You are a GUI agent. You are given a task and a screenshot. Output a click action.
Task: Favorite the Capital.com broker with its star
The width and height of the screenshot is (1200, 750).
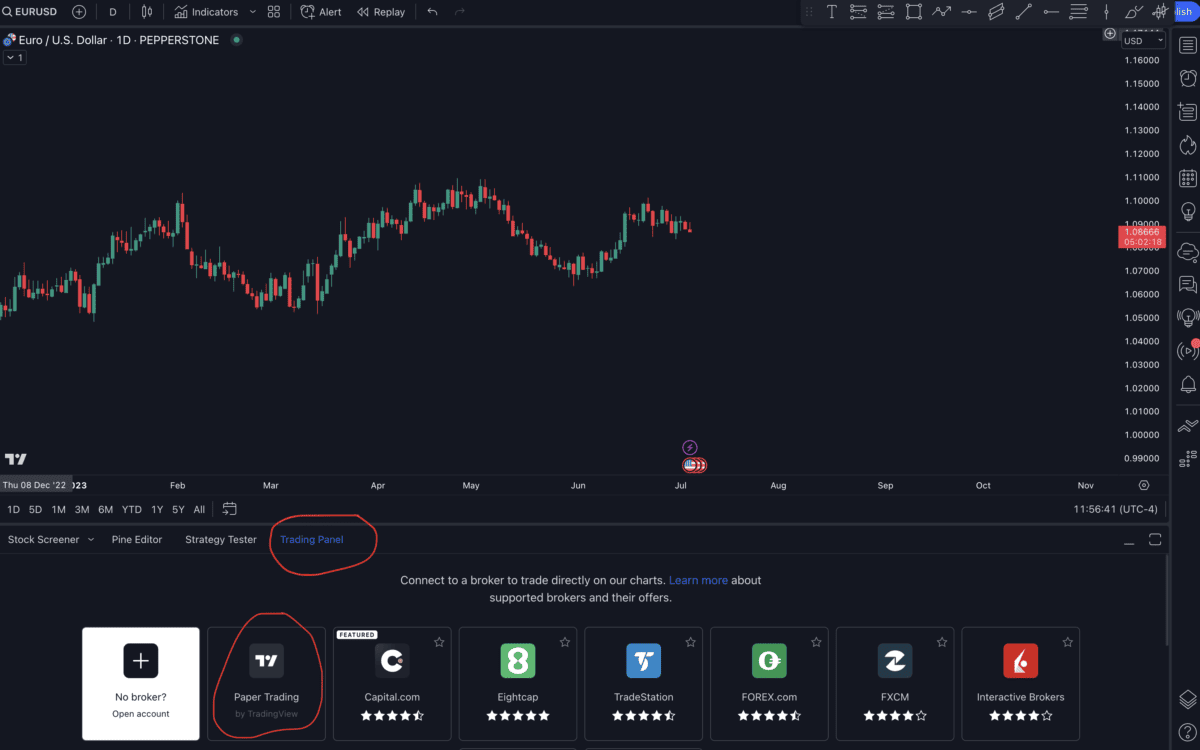coord(439,643)
